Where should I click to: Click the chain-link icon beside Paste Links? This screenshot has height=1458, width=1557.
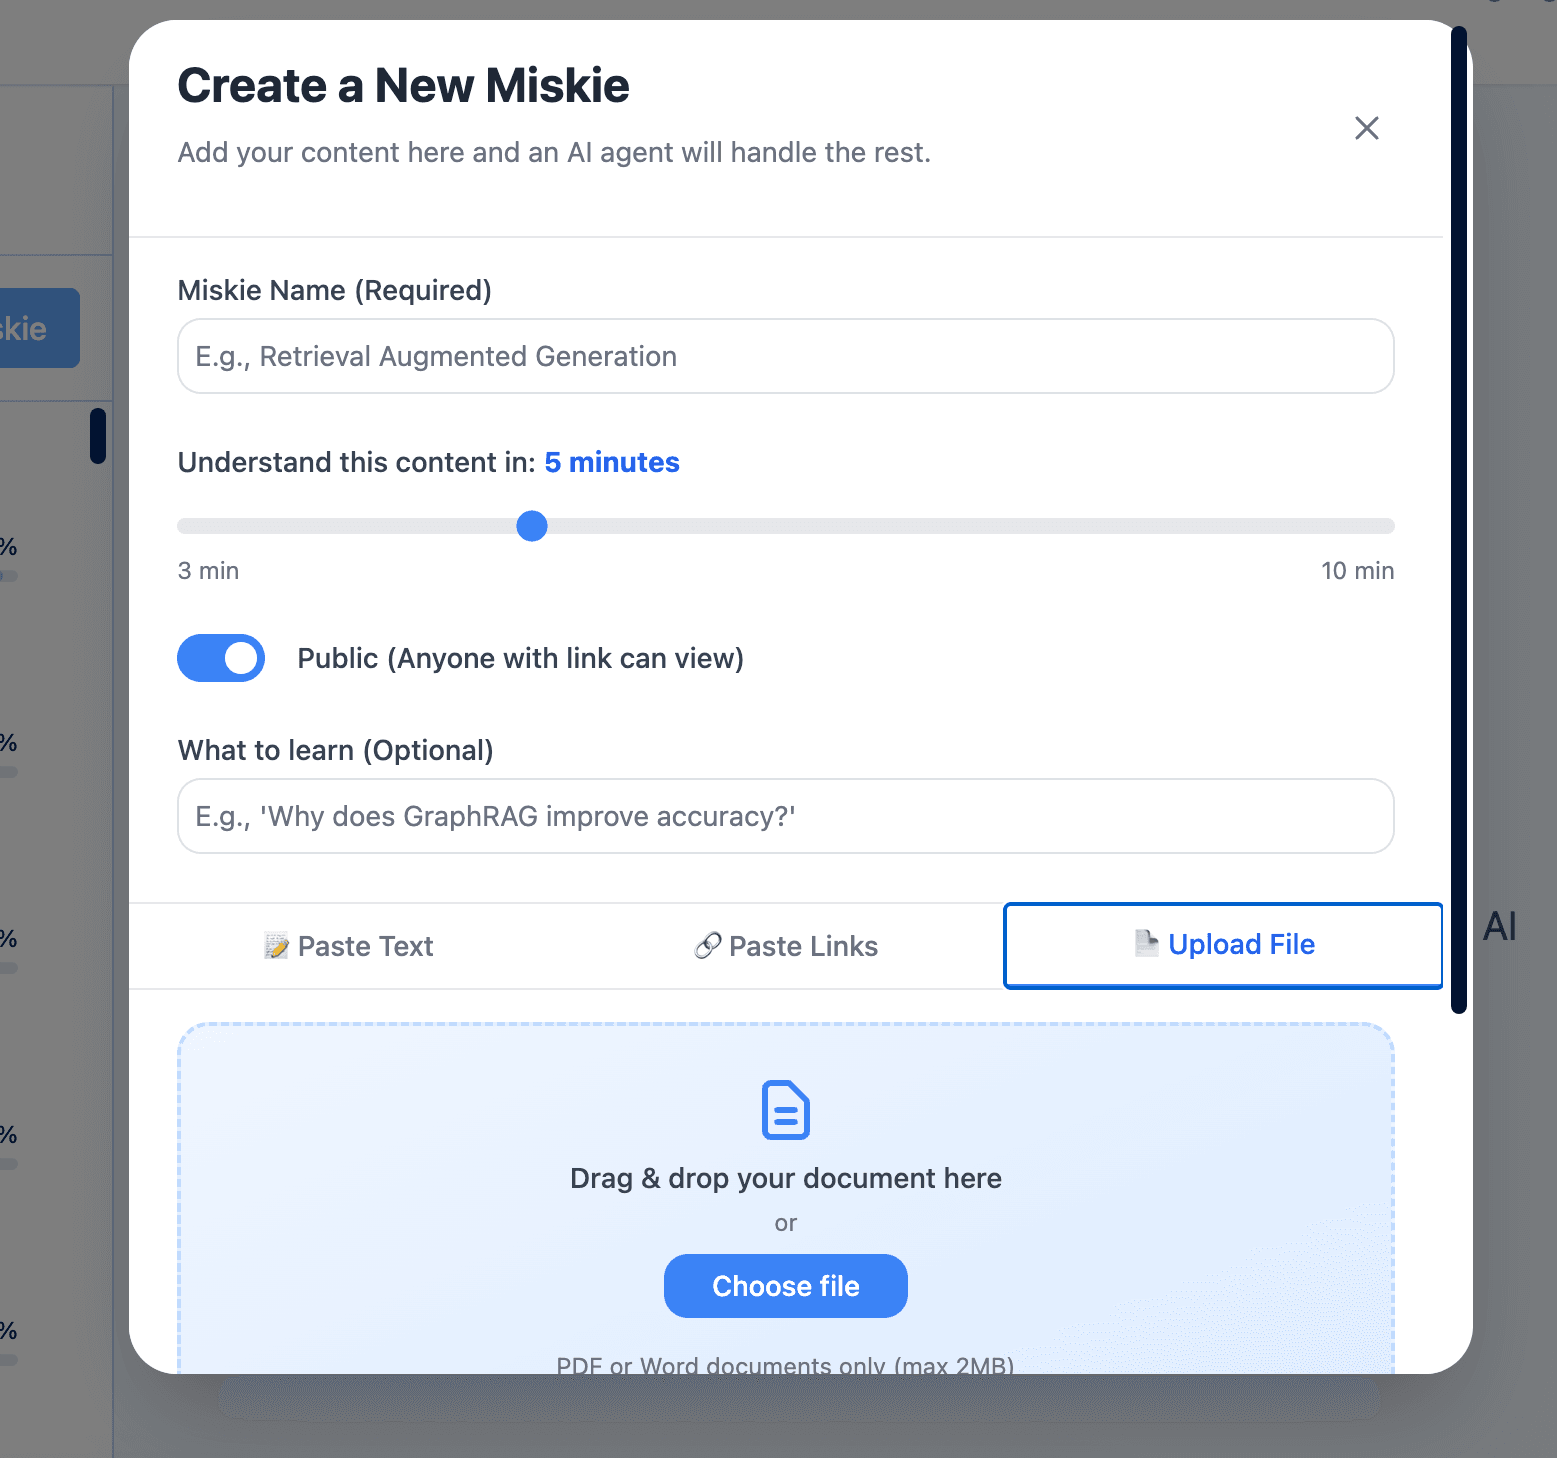click(x=708, y=945)
